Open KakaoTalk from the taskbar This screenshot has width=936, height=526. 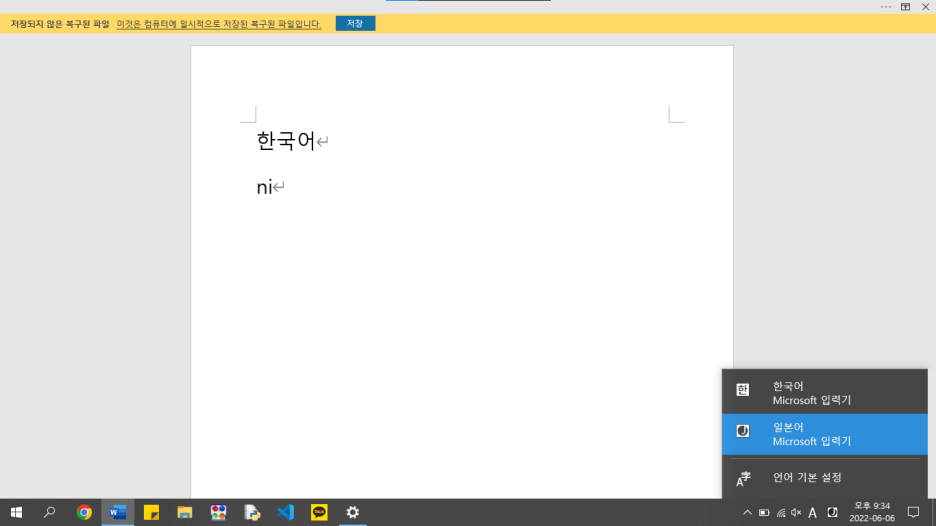pyautogui.click(x=319, y=512)
